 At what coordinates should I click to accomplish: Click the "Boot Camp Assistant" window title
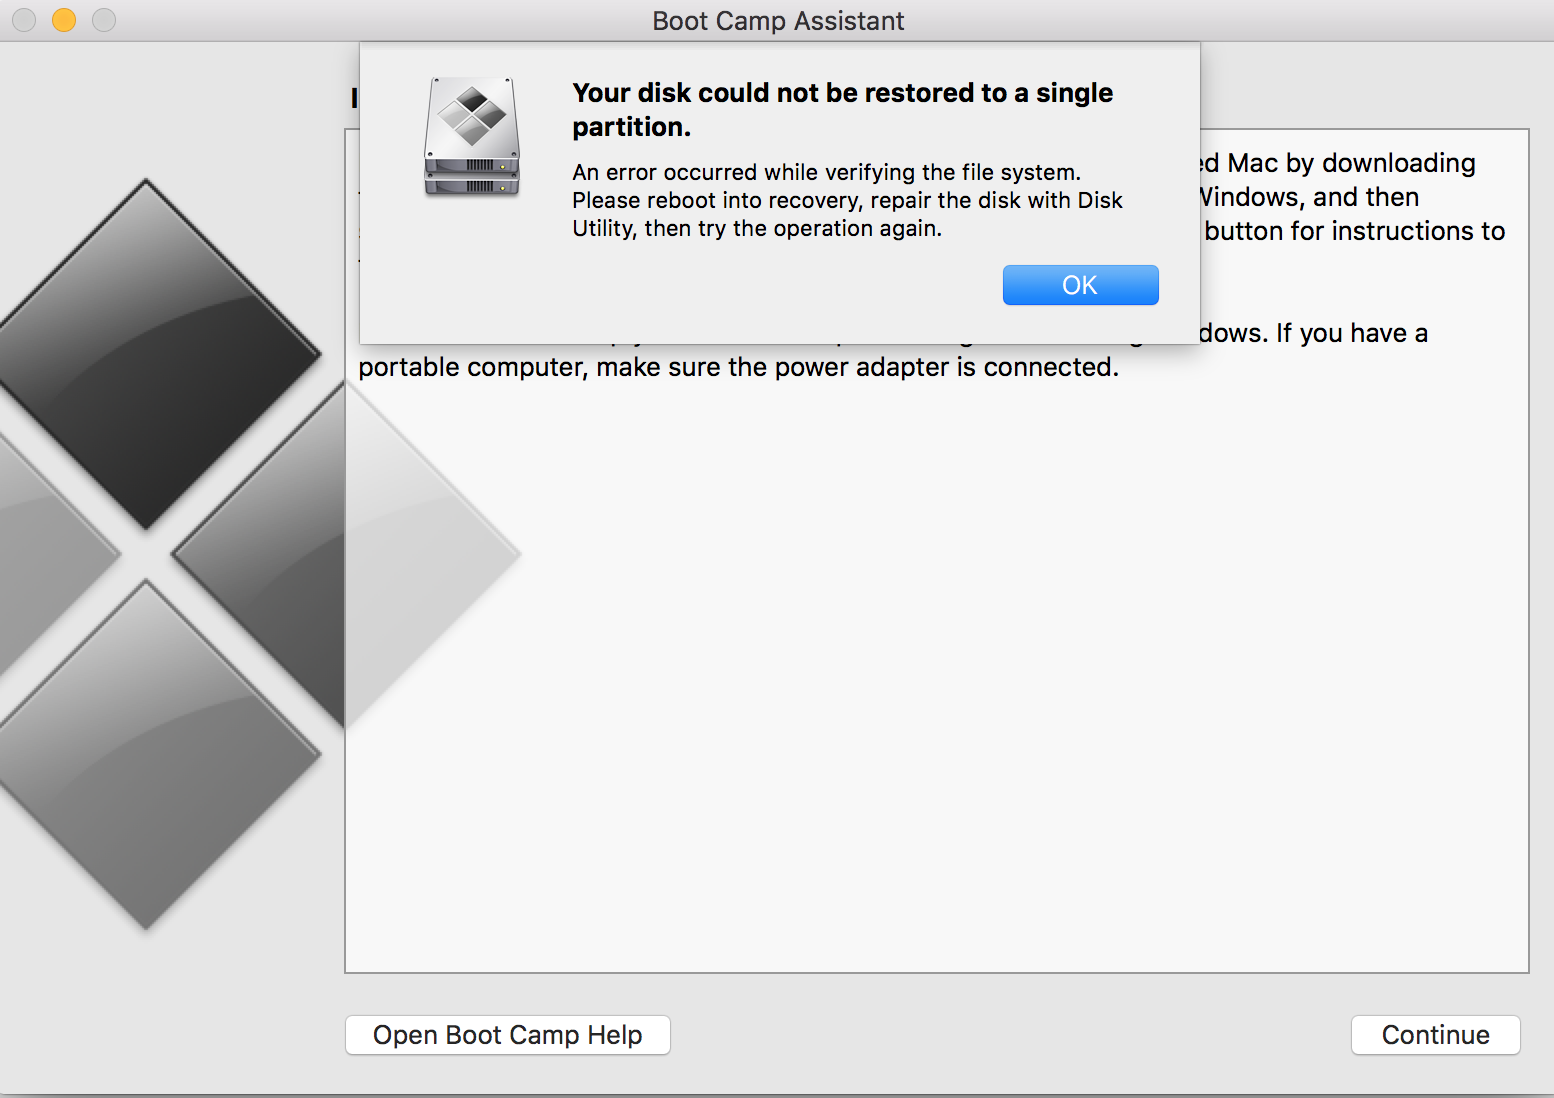(x=778, y=21)
